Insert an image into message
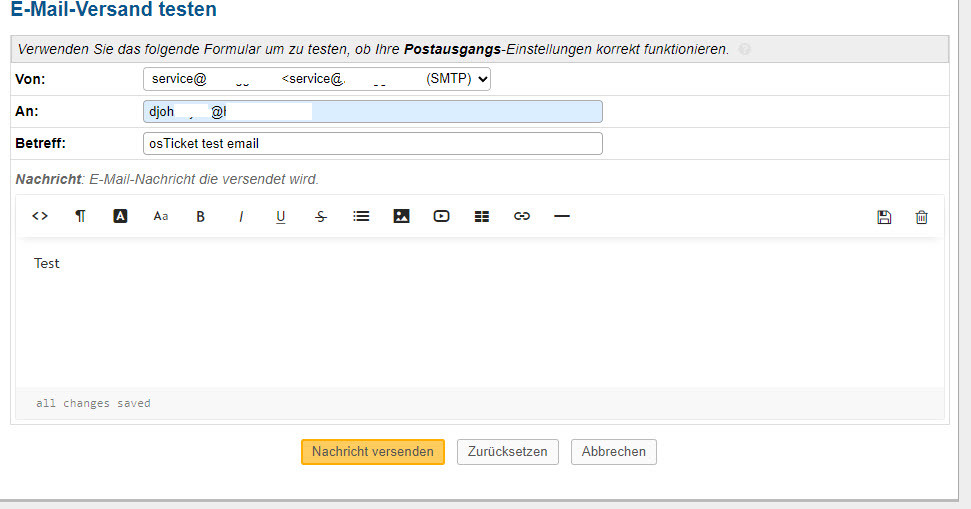 [401, 216]
